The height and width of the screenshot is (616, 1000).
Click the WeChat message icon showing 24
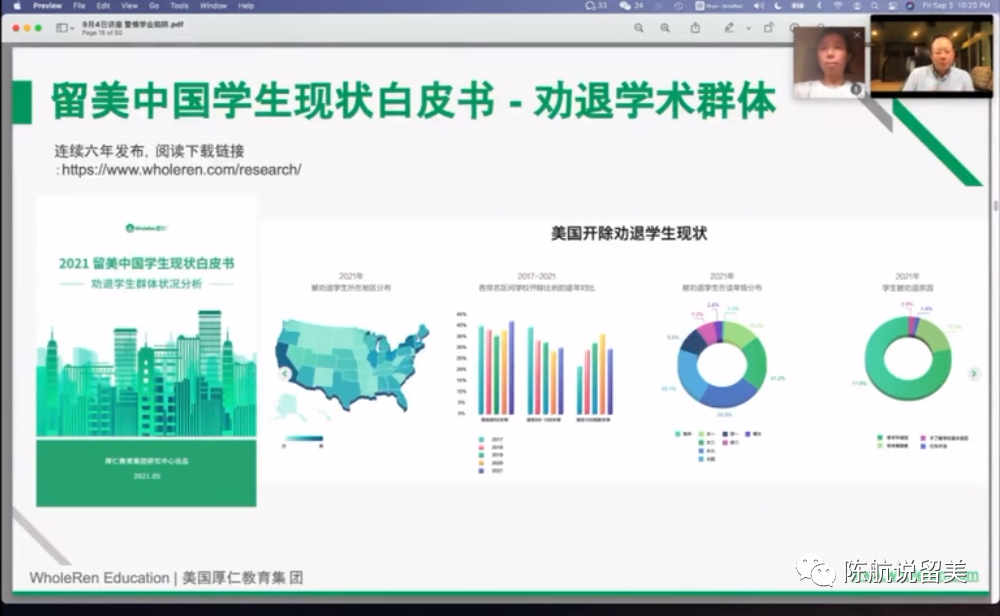tap(627, 6)
